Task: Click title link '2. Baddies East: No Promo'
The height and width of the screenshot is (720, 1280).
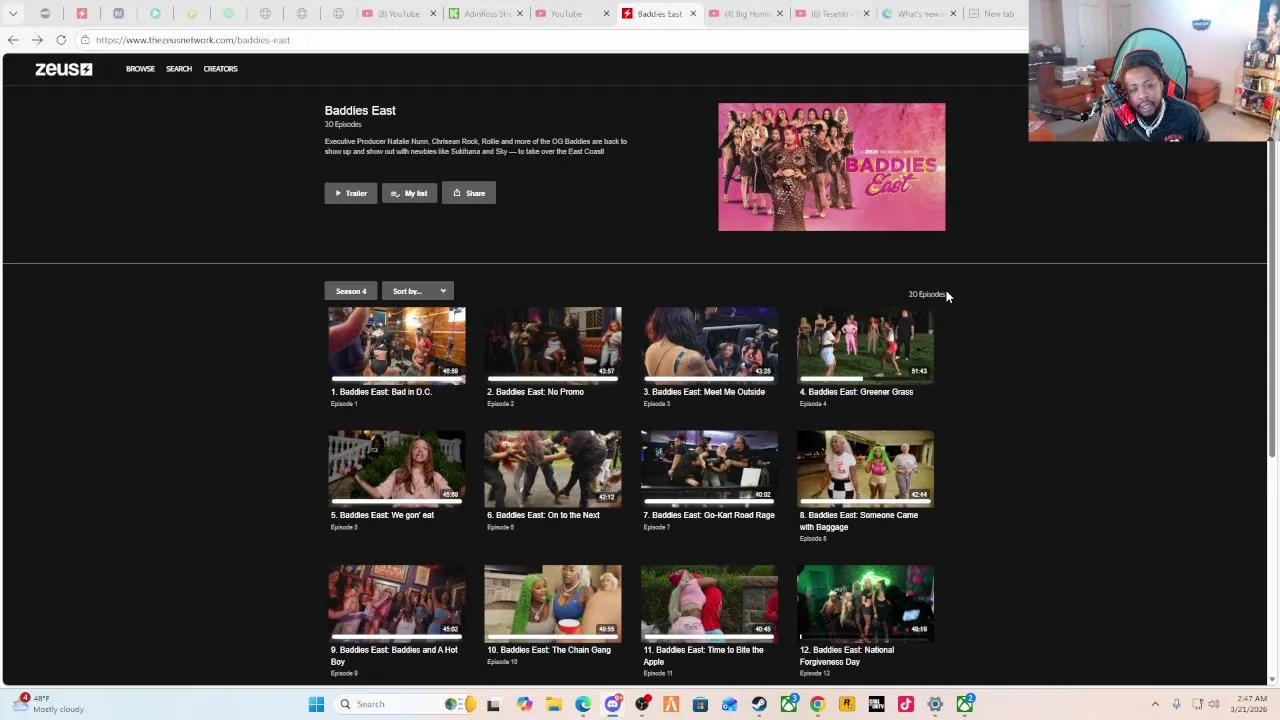Action: click(x=535, y=392)
